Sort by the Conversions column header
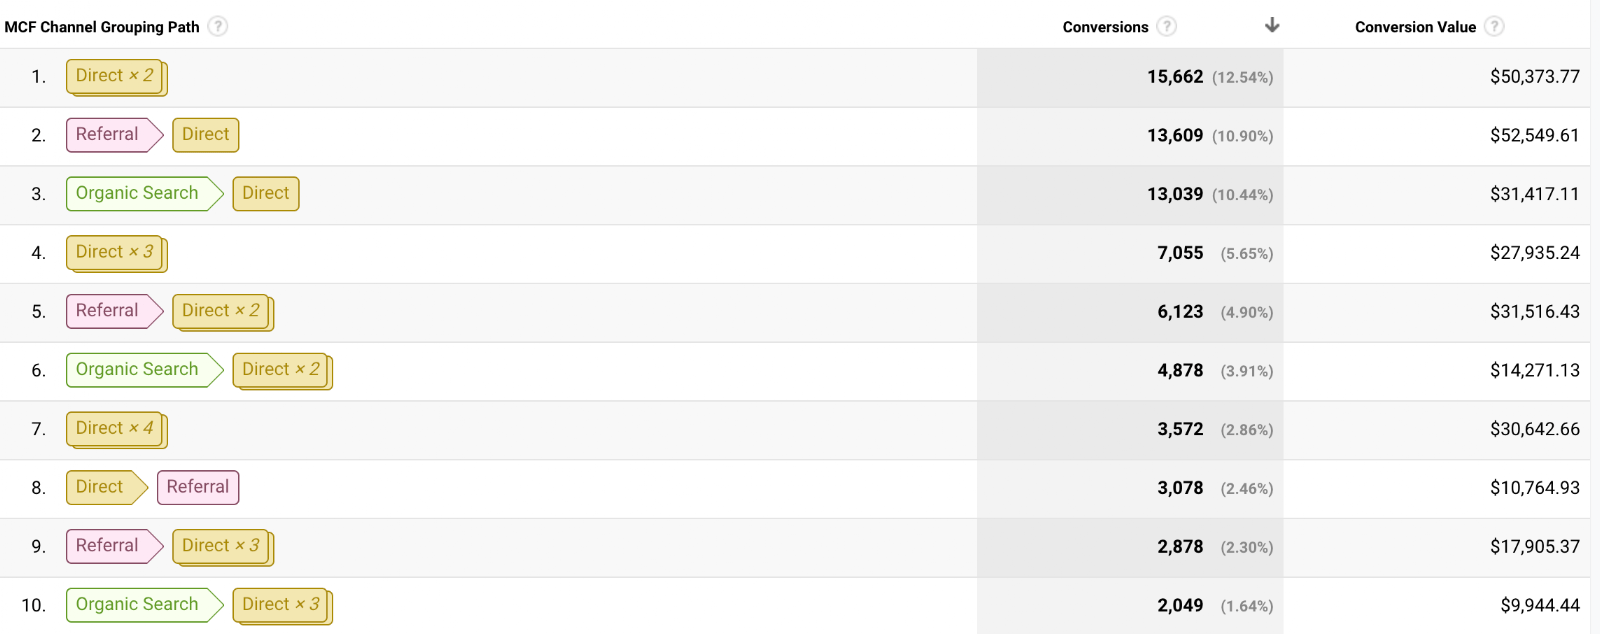1600x634 pixels. pyautogui.click(x=1105, y=27)
